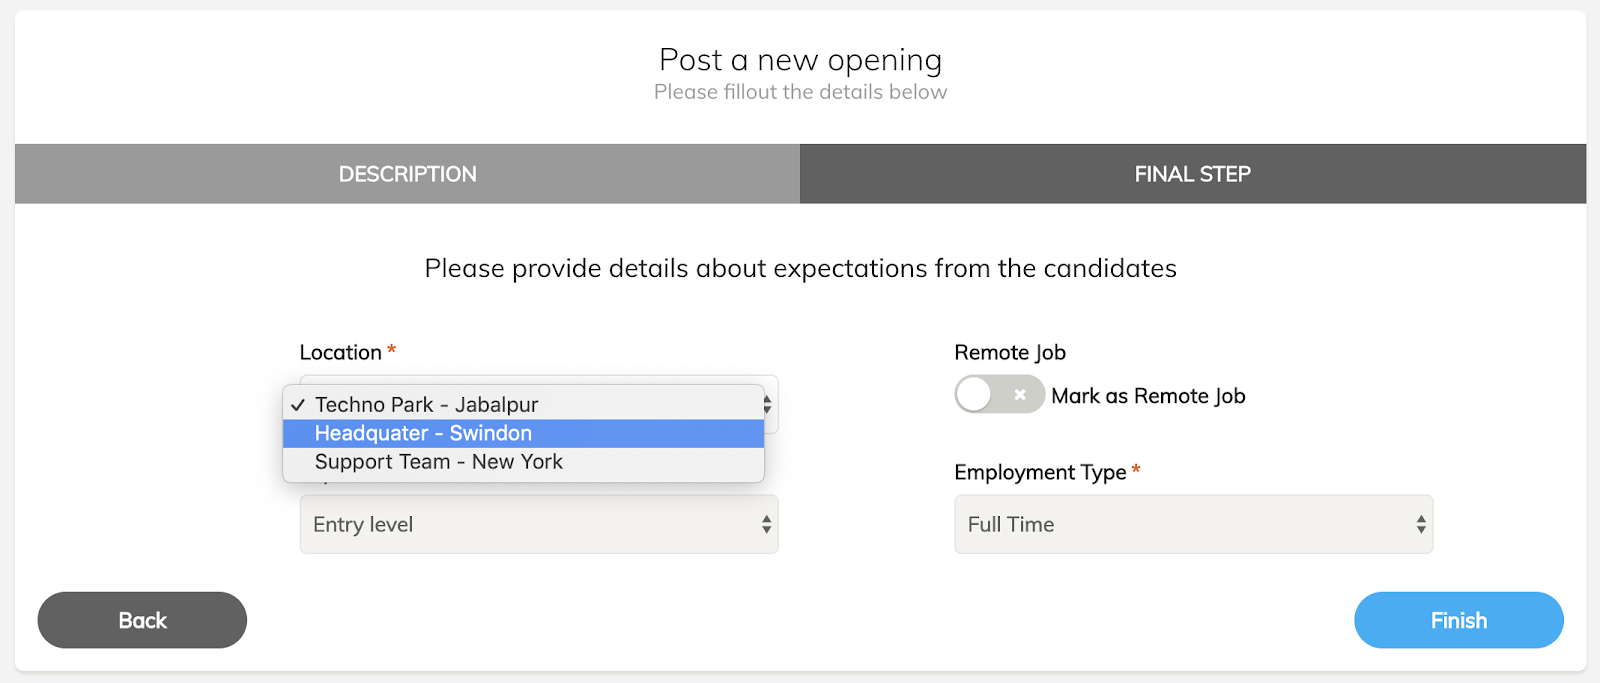Click the Location field label
Viewport: 1600px width, 683px height.
click(x=340, y=353)
